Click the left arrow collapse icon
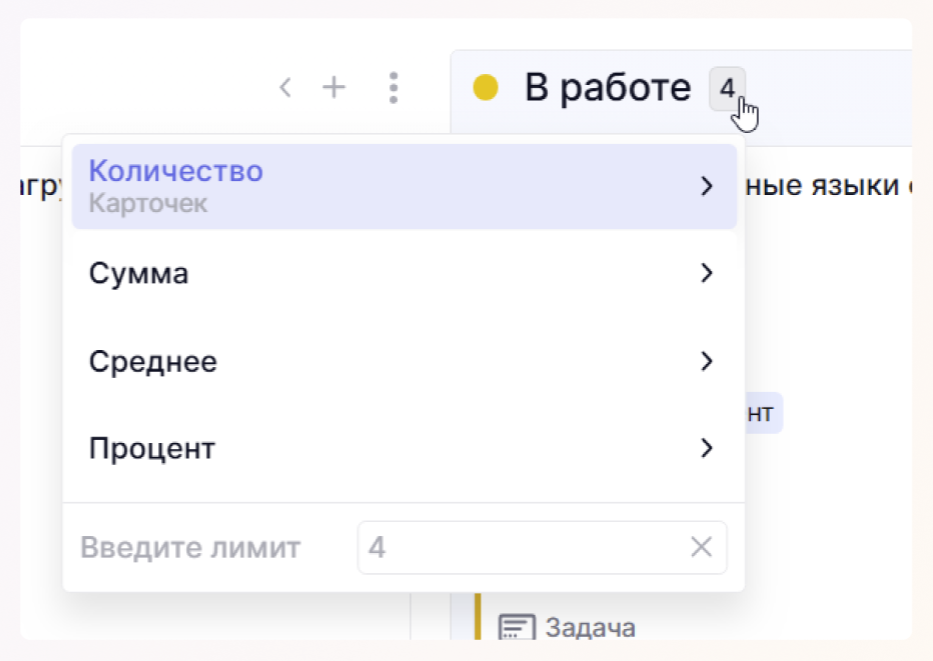The image size is (933, 661). click(x=286, y=88)
